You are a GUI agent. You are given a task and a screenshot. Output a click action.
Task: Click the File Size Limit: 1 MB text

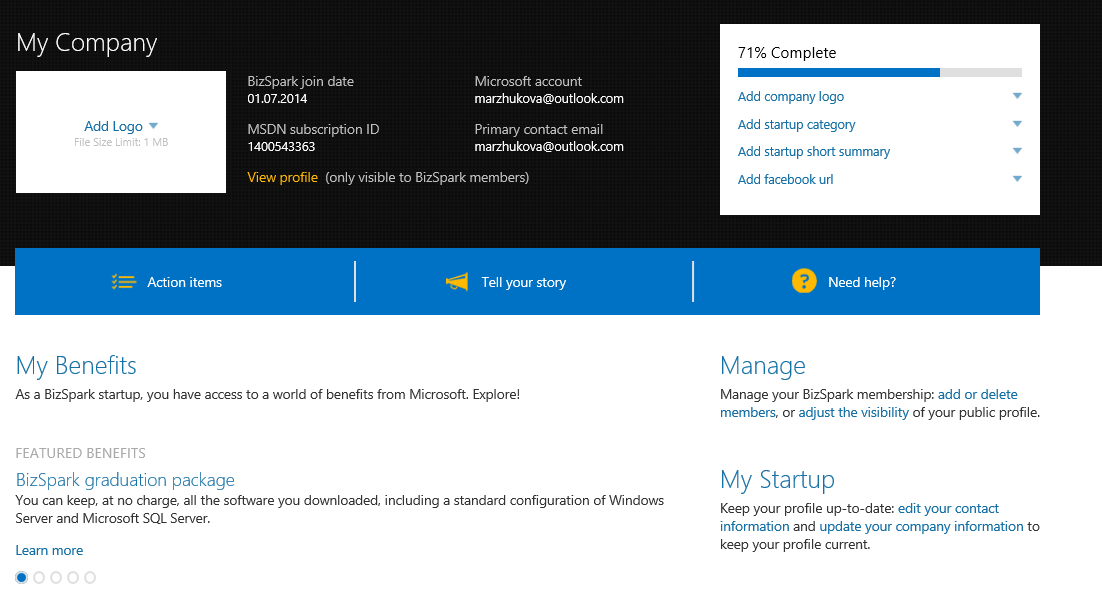click(x=121, y=142)
